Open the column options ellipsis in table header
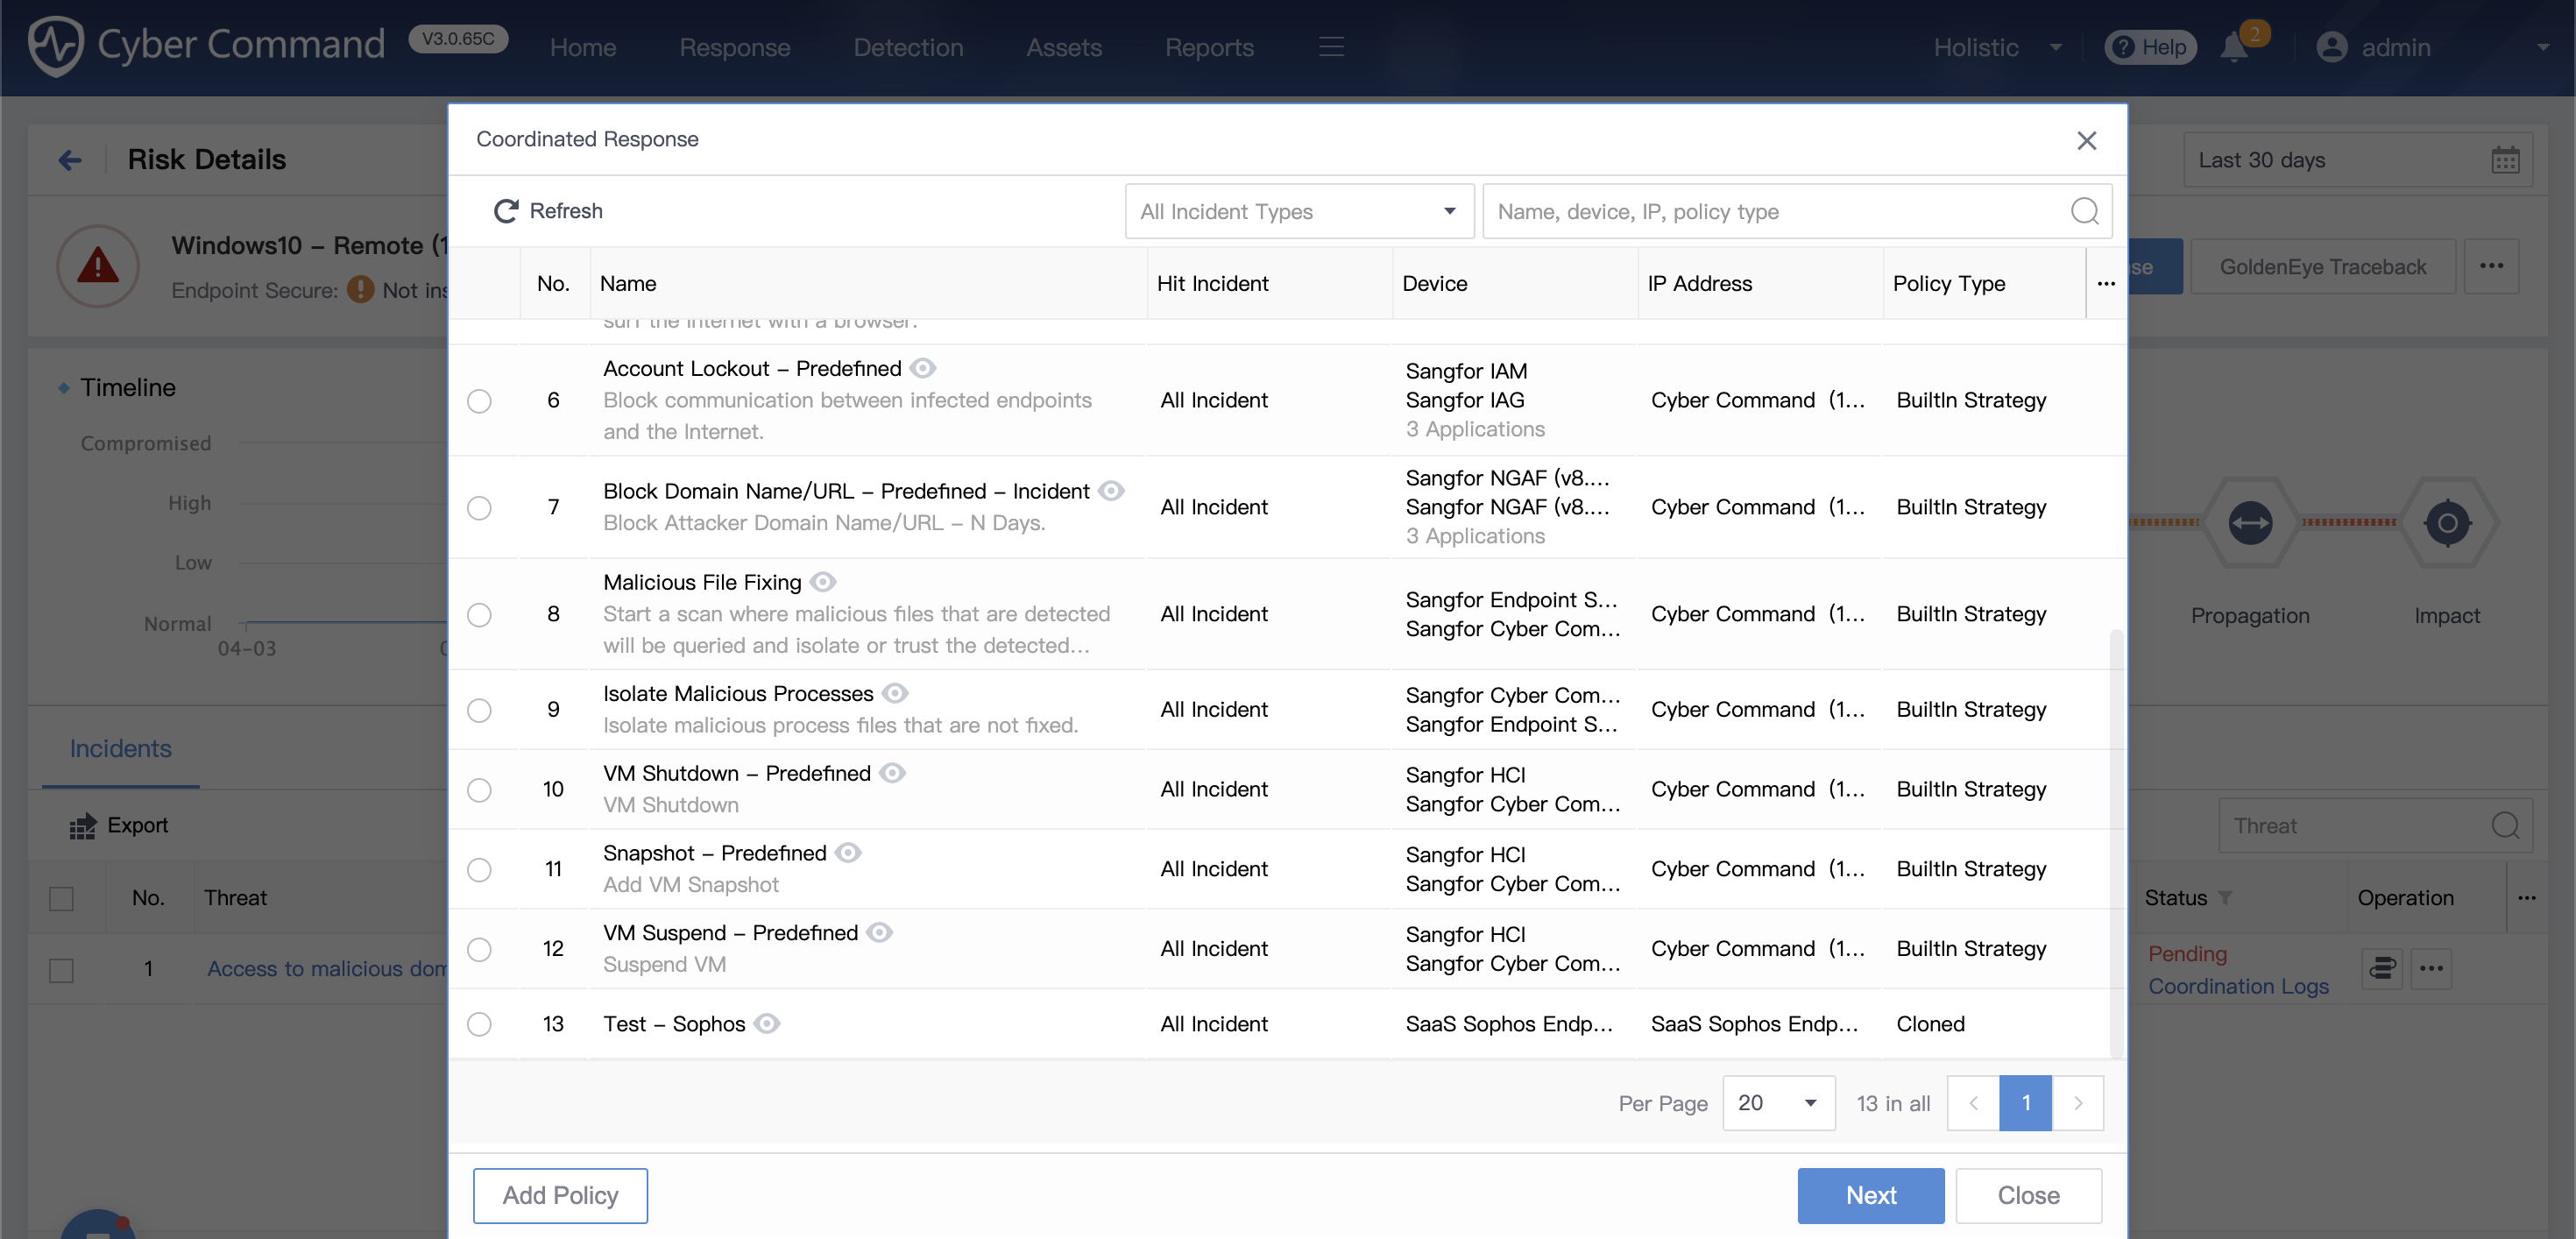Screen dimensions: 2576x1239 point(2106,284)
